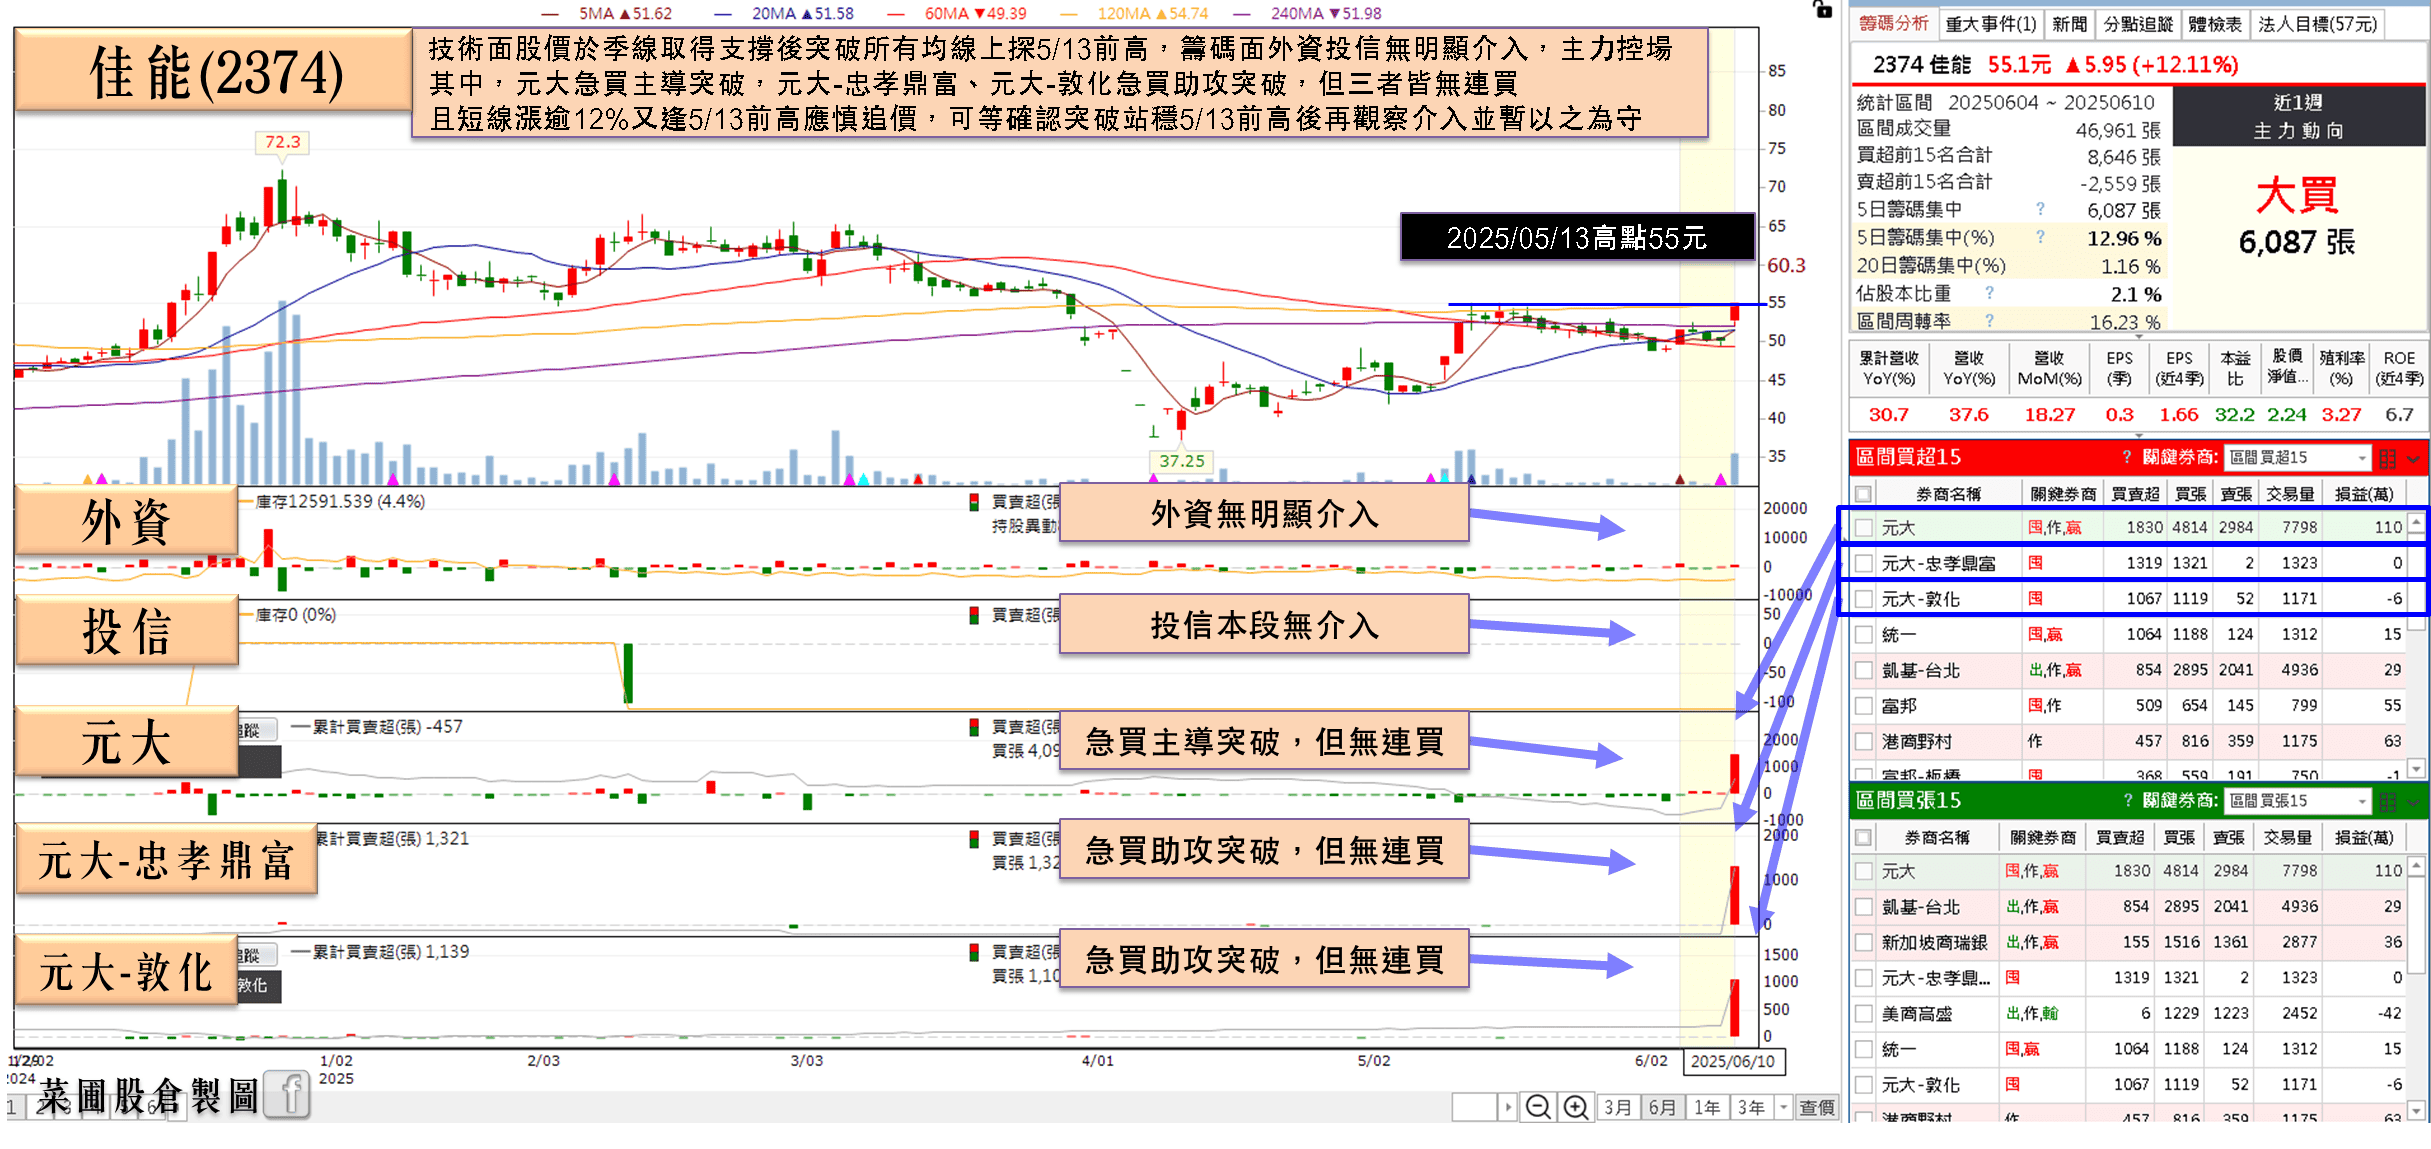Image resolution: width=2431 pixels, height=1149 pixels.
Task: Click red 買賣超 legend marker in 元大 panel
Action: coord(974,727)
